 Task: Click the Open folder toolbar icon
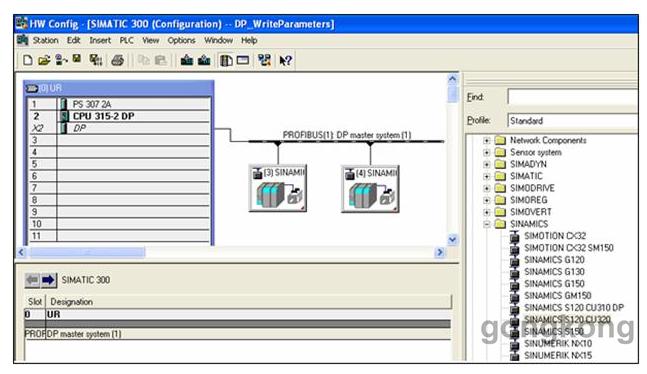pos(44,61)
